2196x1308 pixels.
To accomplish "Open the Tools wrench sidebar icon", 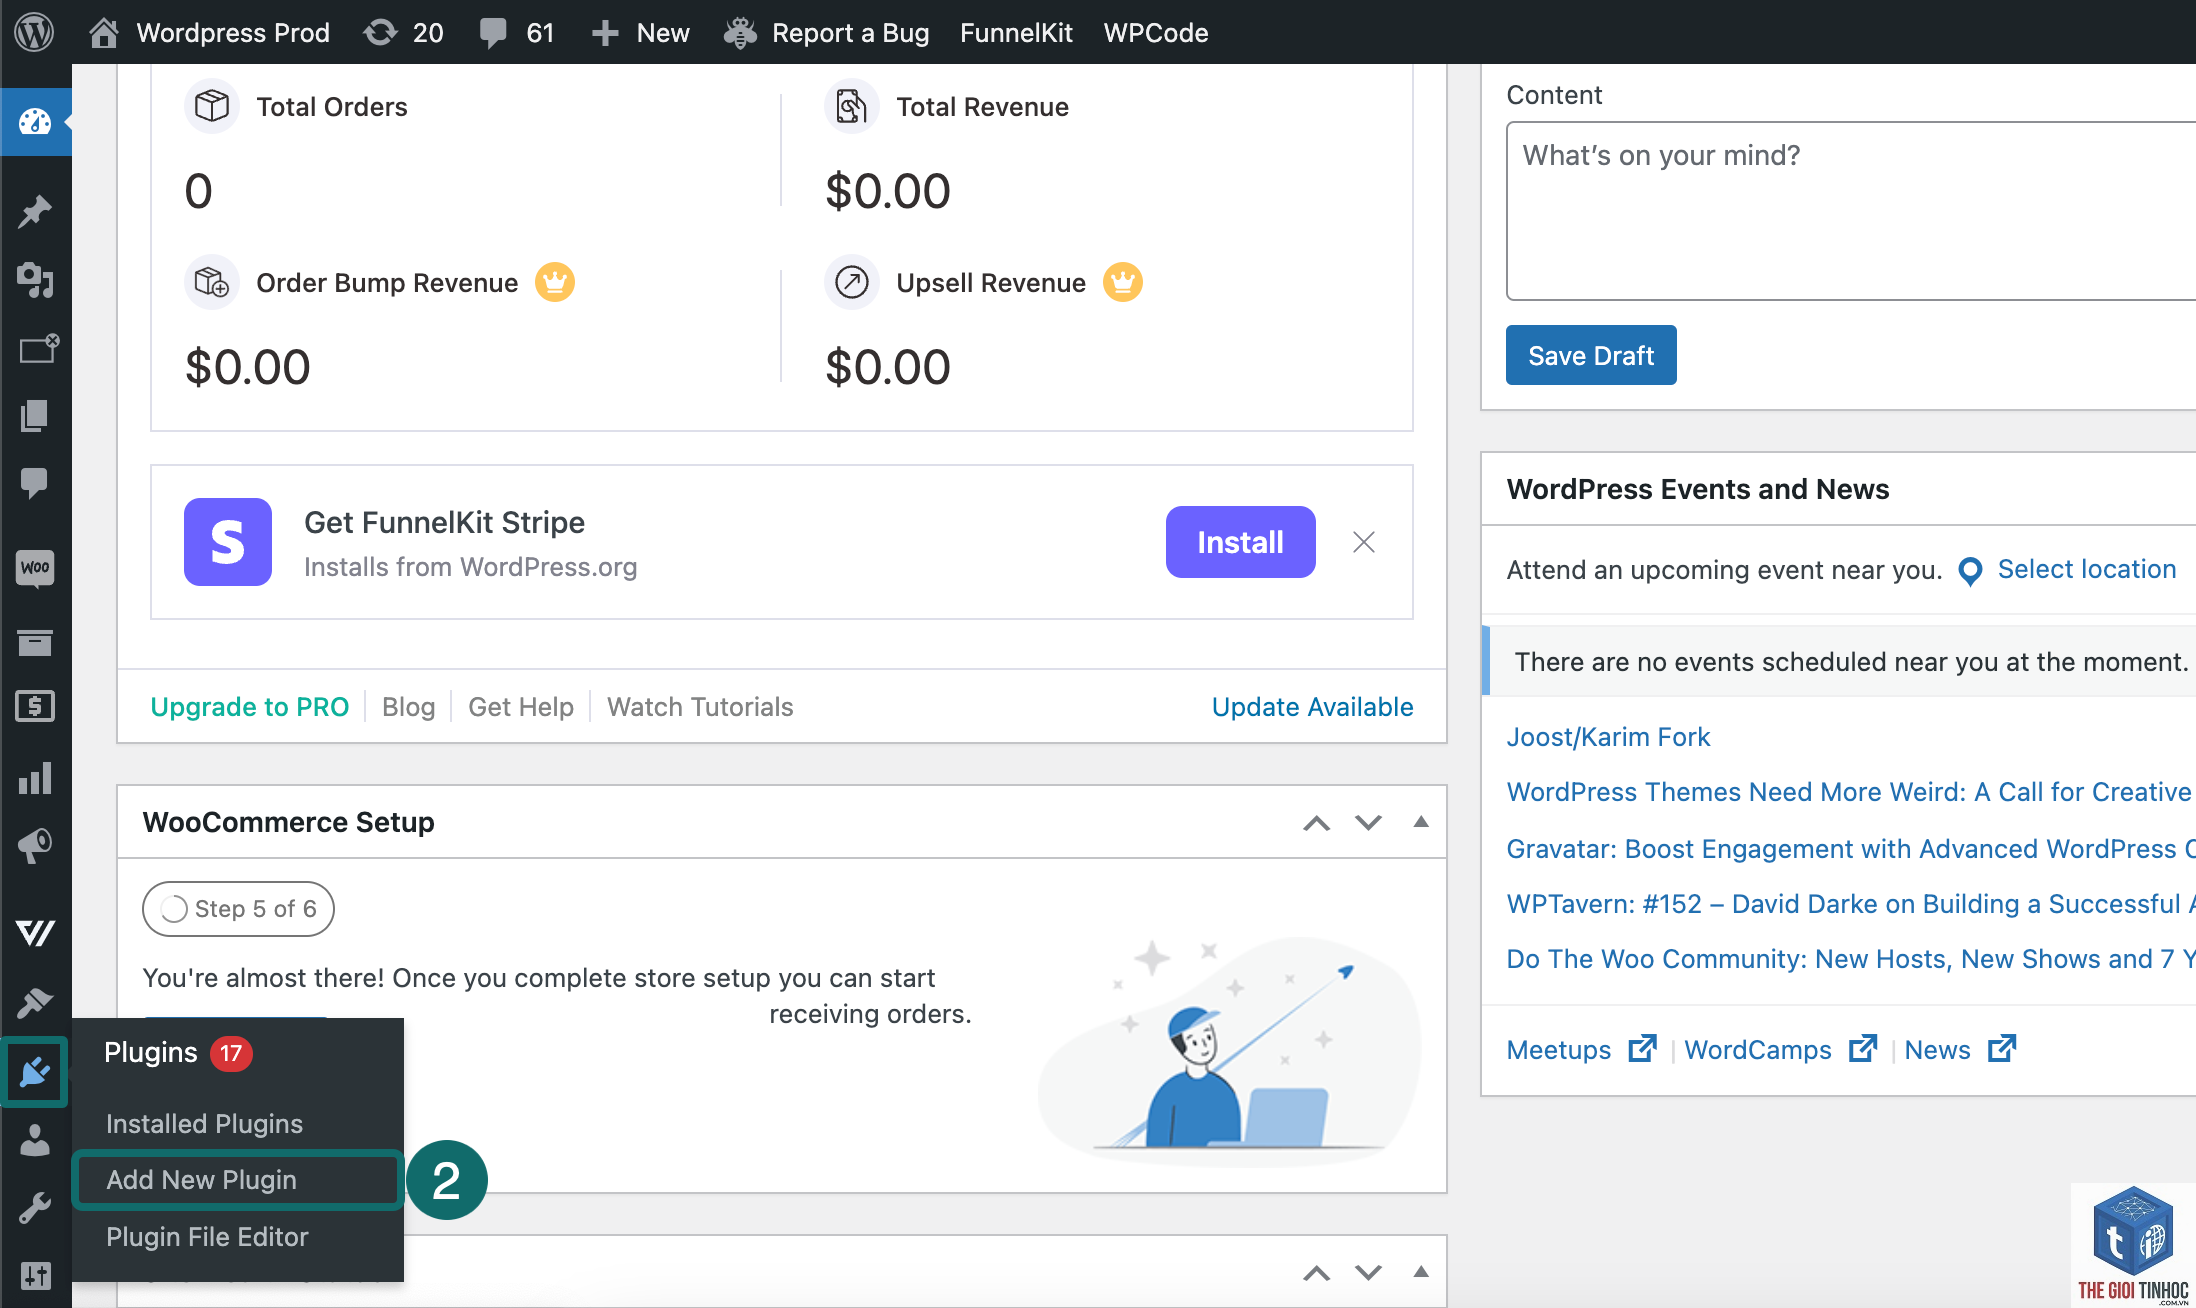I will point(35,1207).
